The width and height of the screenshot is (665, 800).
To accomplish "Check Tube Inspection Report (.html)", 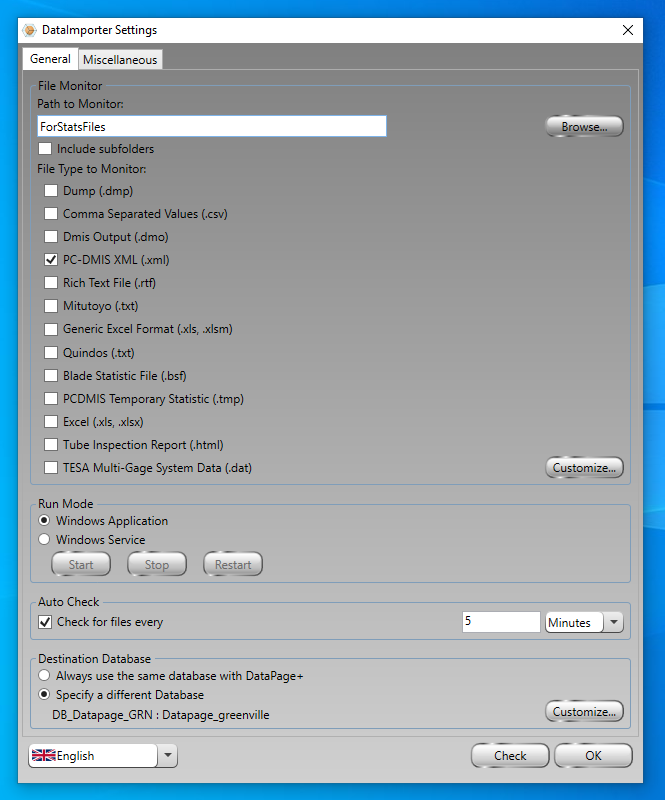I will [x=51, y=445].
